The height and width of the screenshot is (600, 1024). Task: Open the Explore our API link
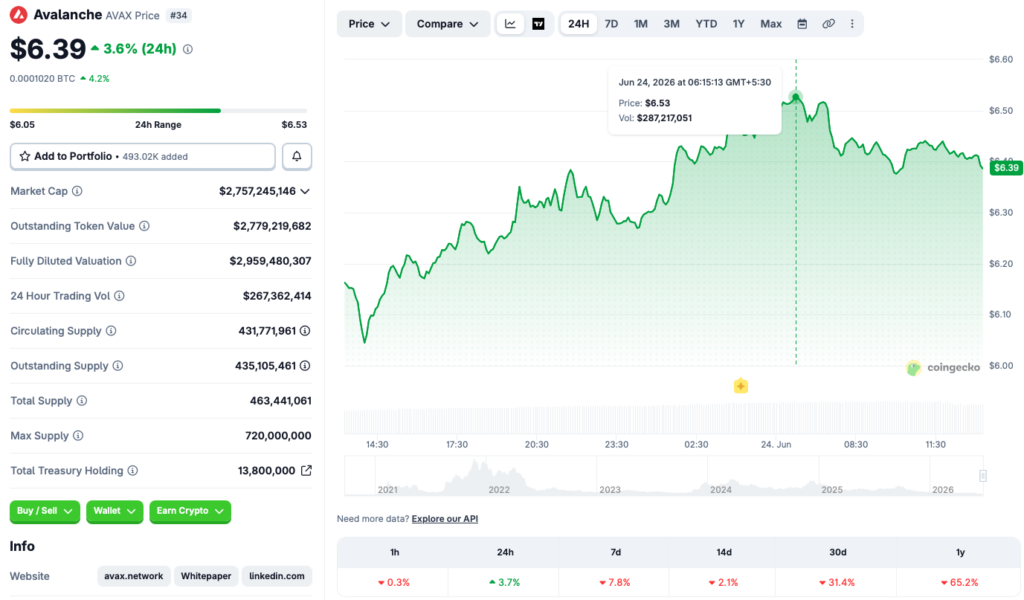(x=445, y=519)
